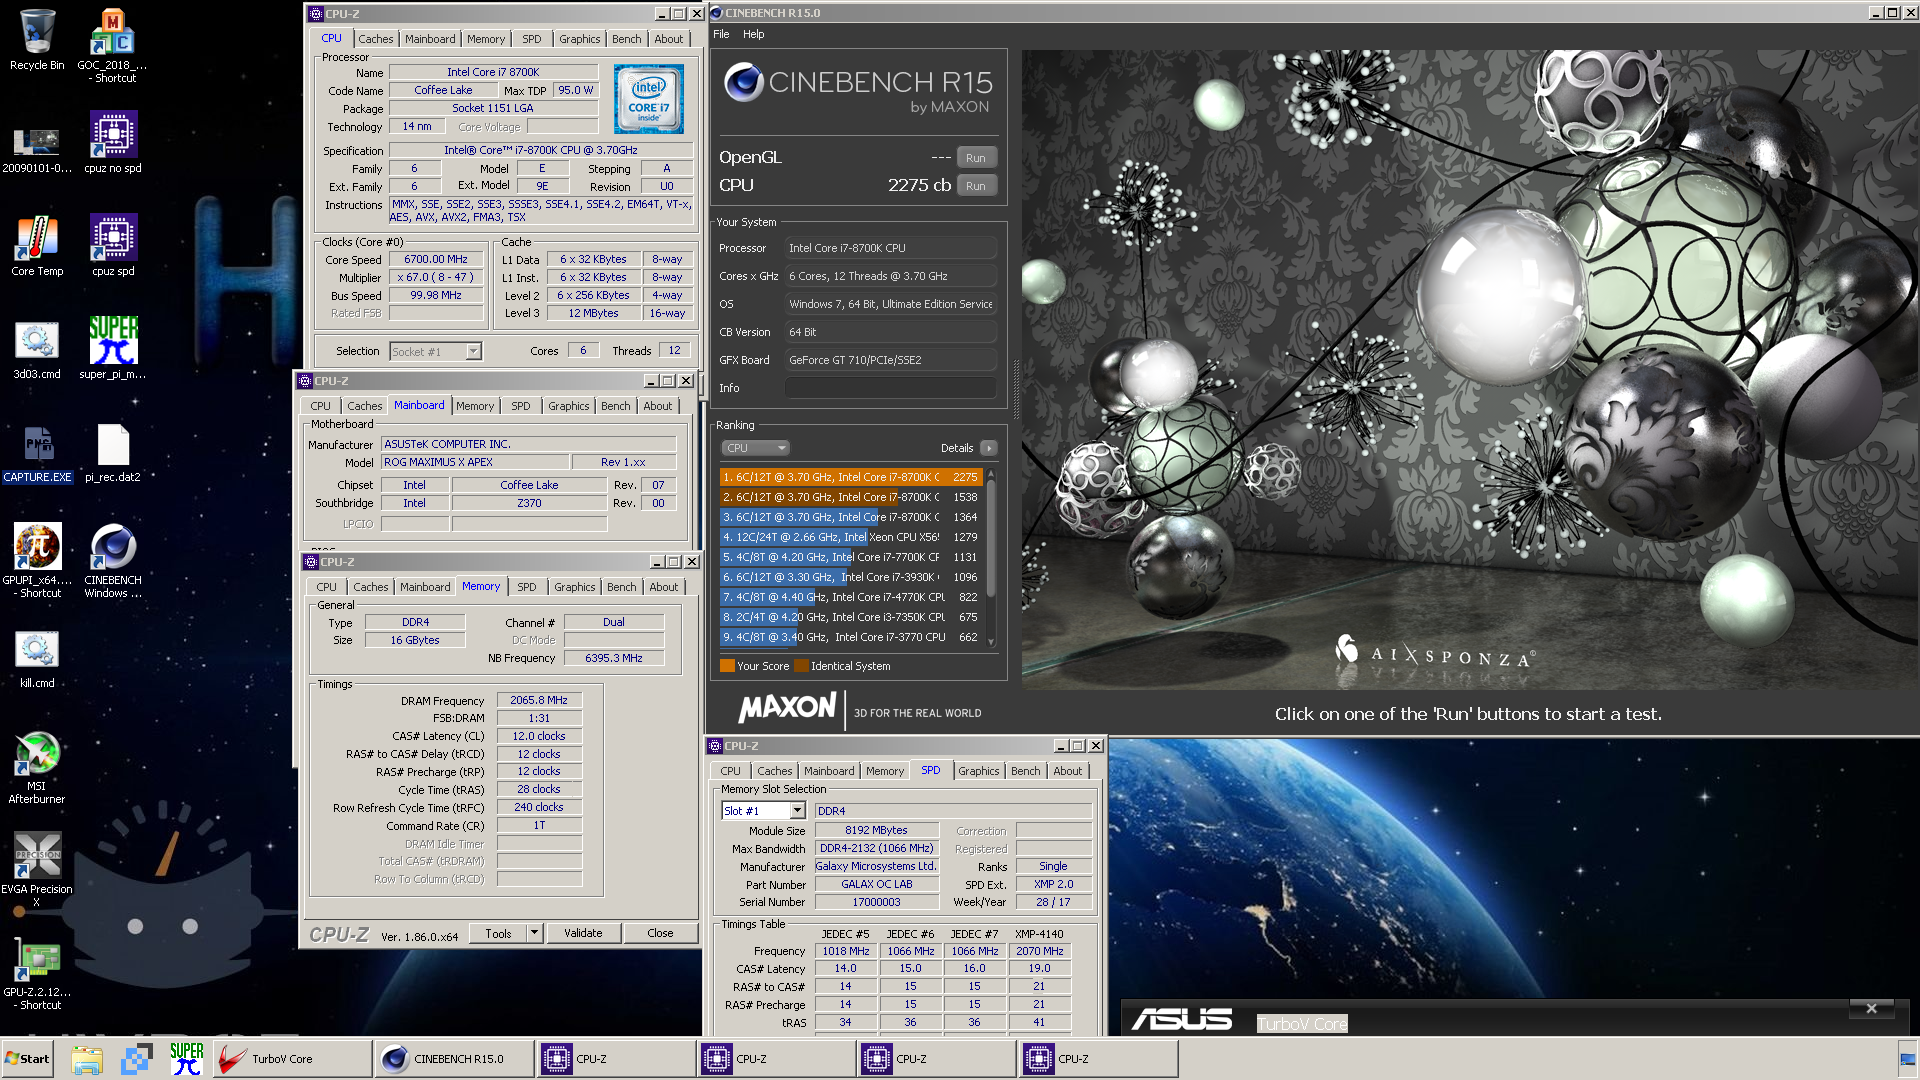Click the show desktop tray icon

1907,1059
